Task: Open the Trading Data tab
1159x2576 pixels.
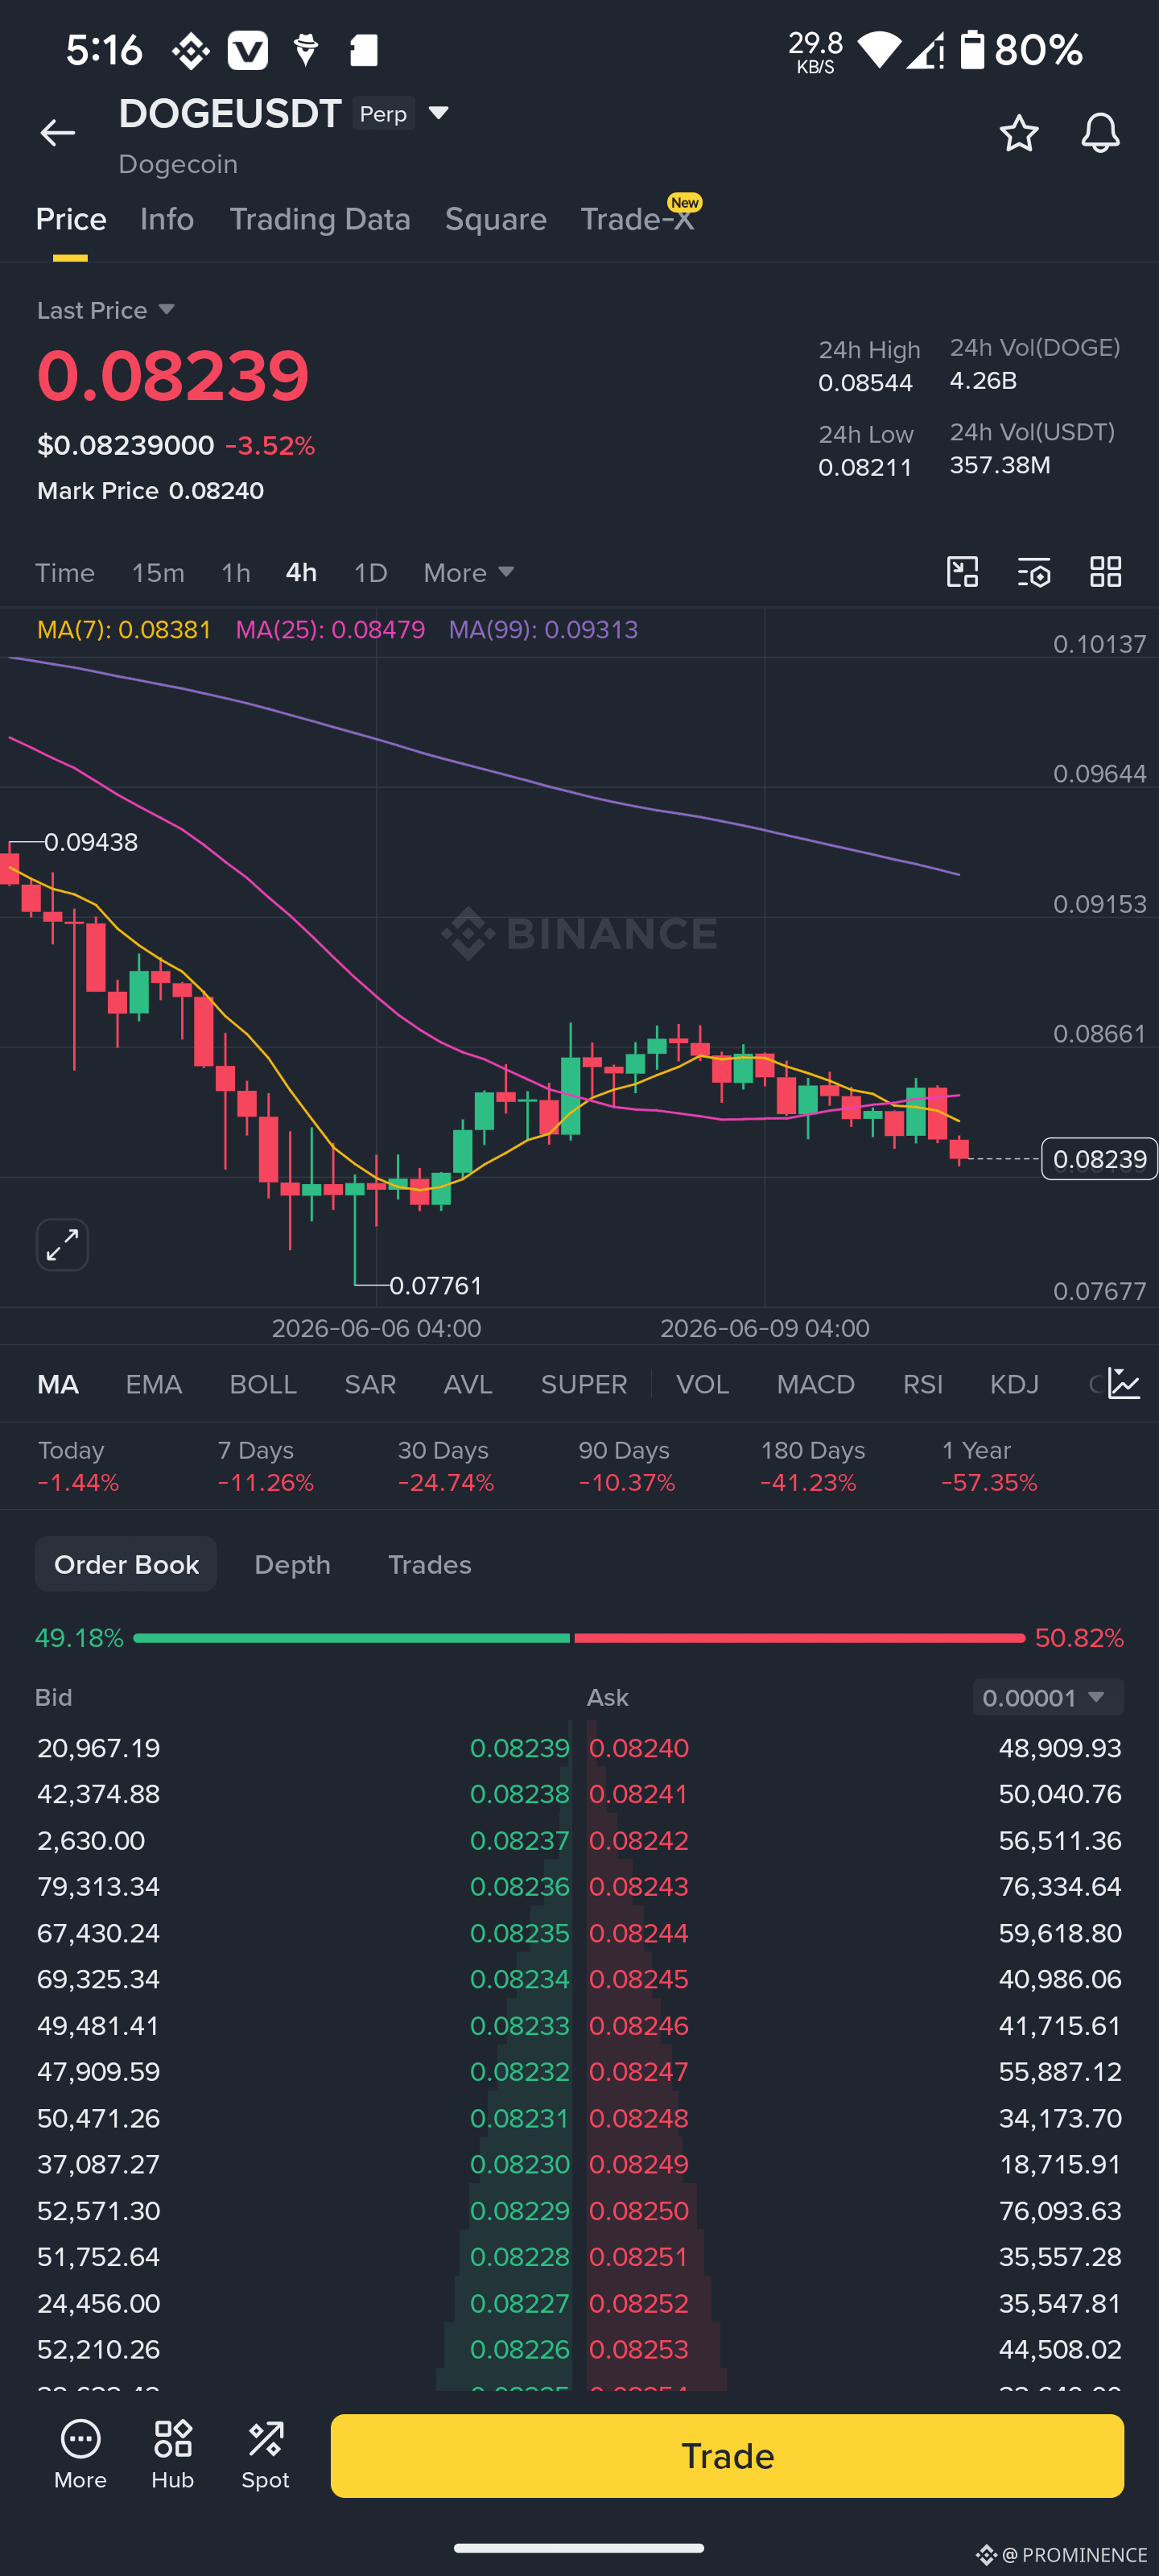Action: [x=320, y=219]
